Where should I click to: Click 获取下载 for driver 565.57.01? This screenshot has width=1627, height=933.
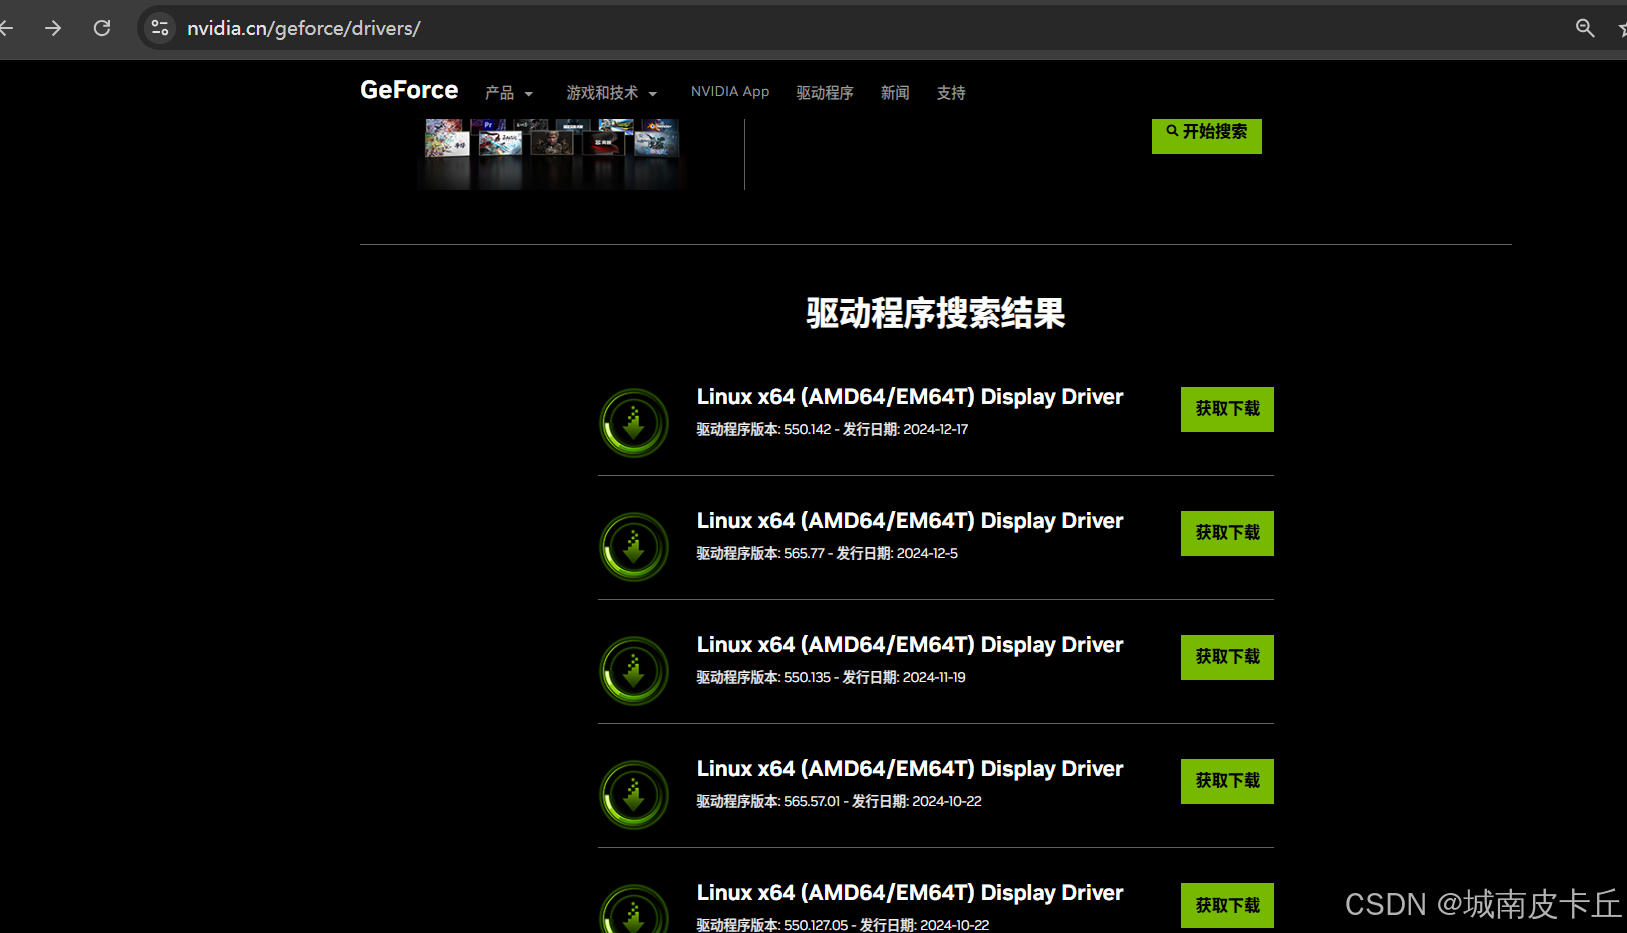click(x=1227, y=781)
